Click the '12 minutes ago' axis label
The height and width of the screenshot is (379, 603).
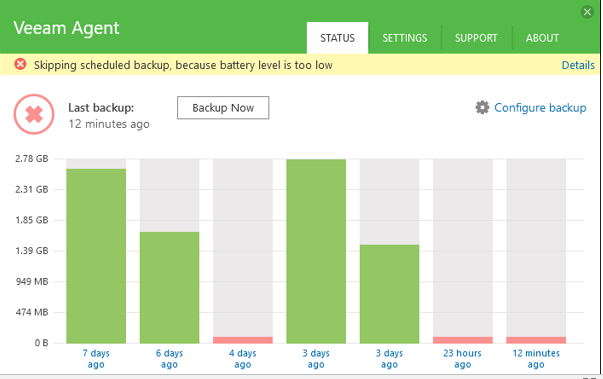click(536, 359)
